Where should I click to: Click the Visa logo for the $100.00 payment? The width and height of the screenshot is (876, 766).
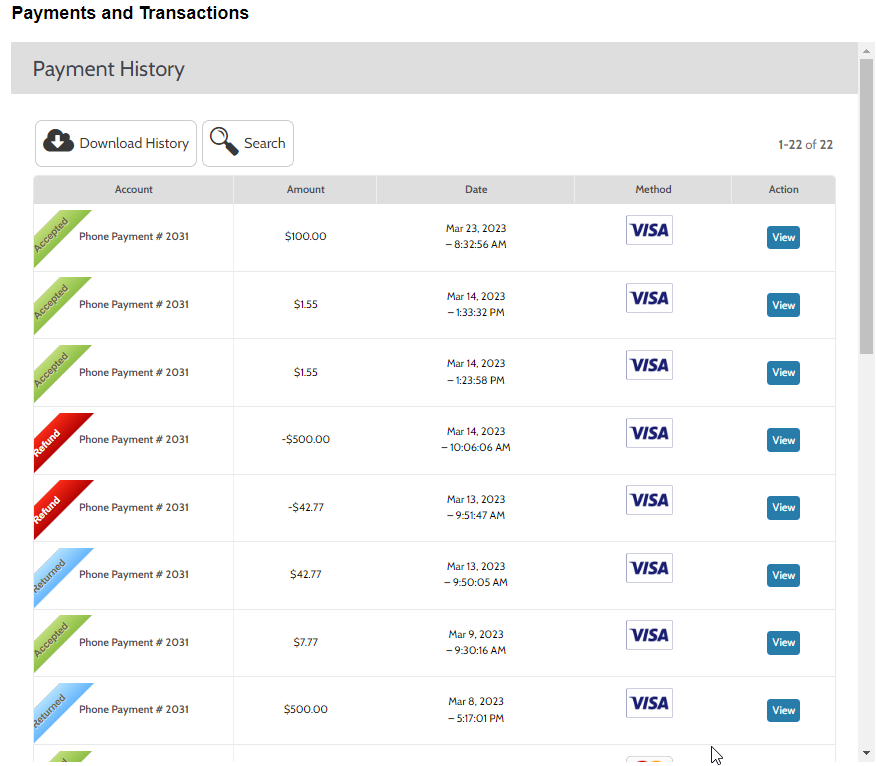click(649, 230)
